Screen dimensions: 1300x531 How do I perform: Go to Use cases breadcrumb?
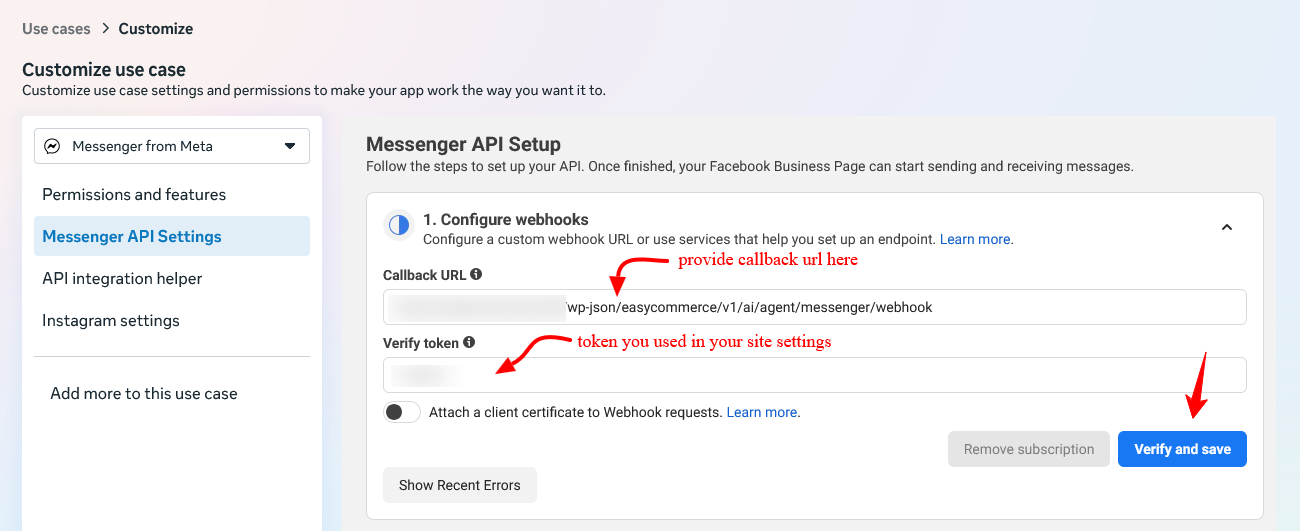click(x=56, y=28)
